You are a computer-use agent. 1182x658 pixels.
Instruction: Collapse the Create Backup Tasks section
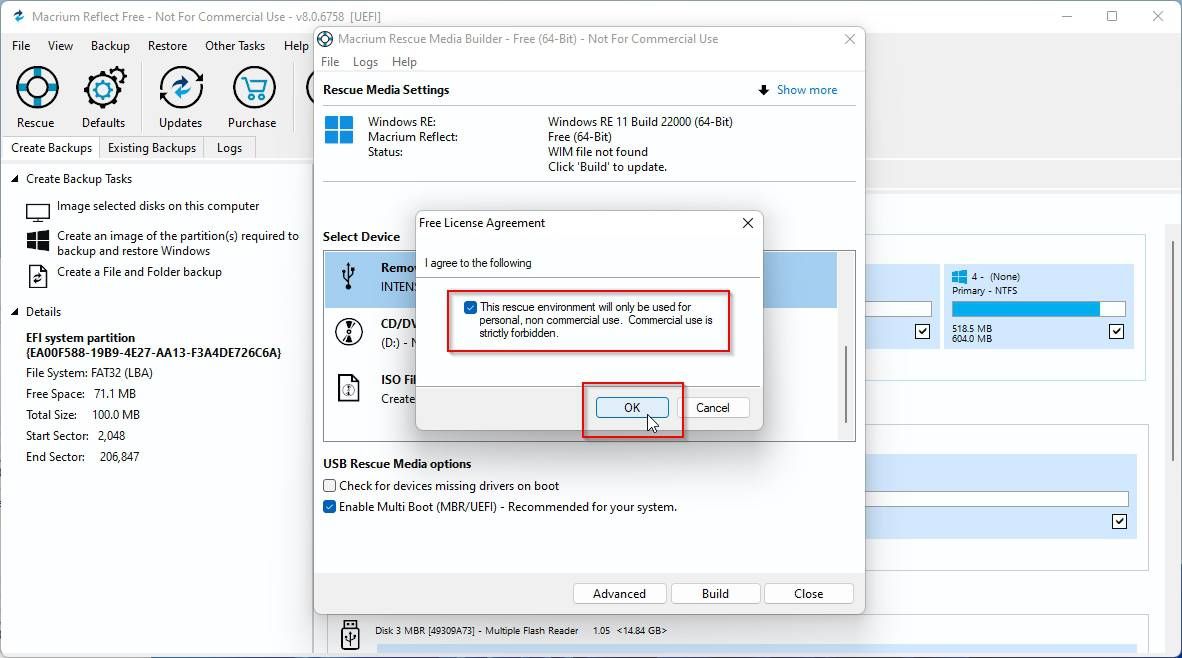pos(14,179)
